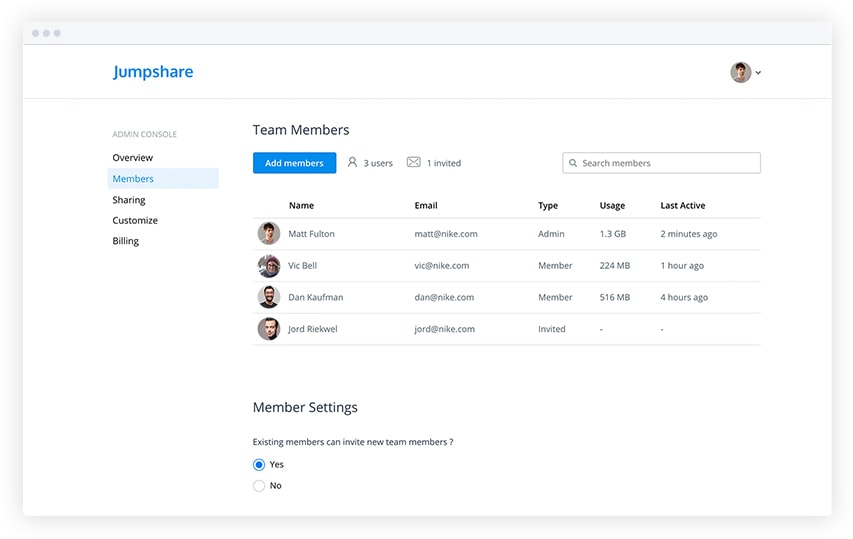Navigate to Billing
Screen dimensions: 853x539
pos(126,241)
